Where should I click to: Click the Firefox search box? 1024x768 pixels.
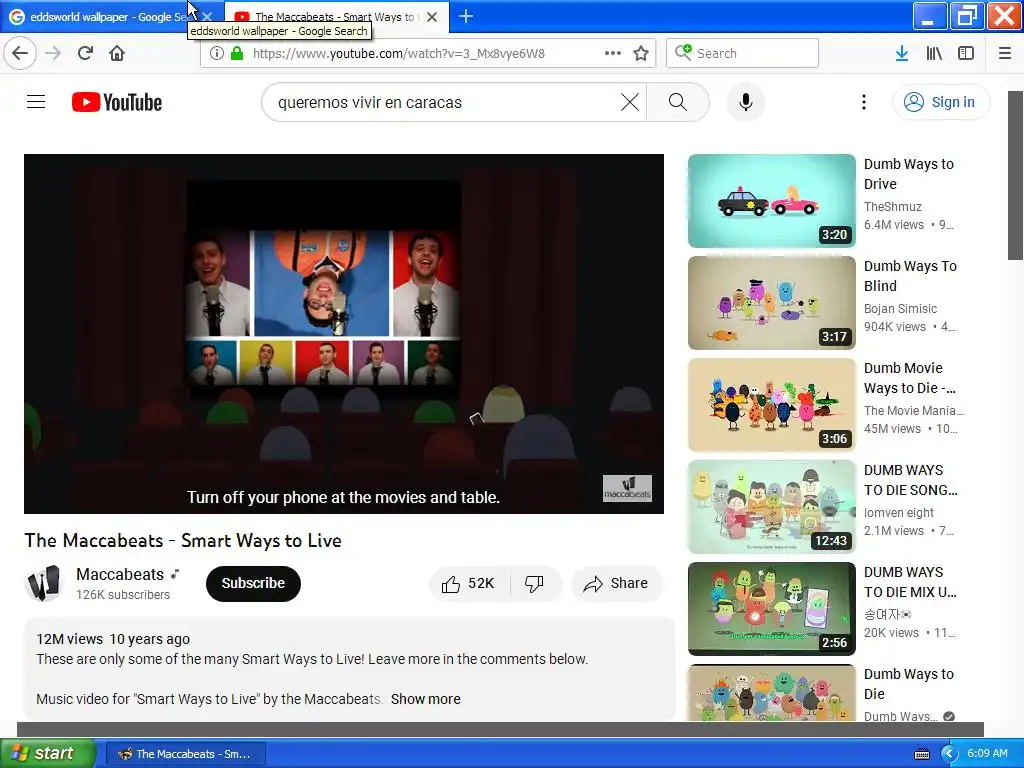[x=743, y=54]
